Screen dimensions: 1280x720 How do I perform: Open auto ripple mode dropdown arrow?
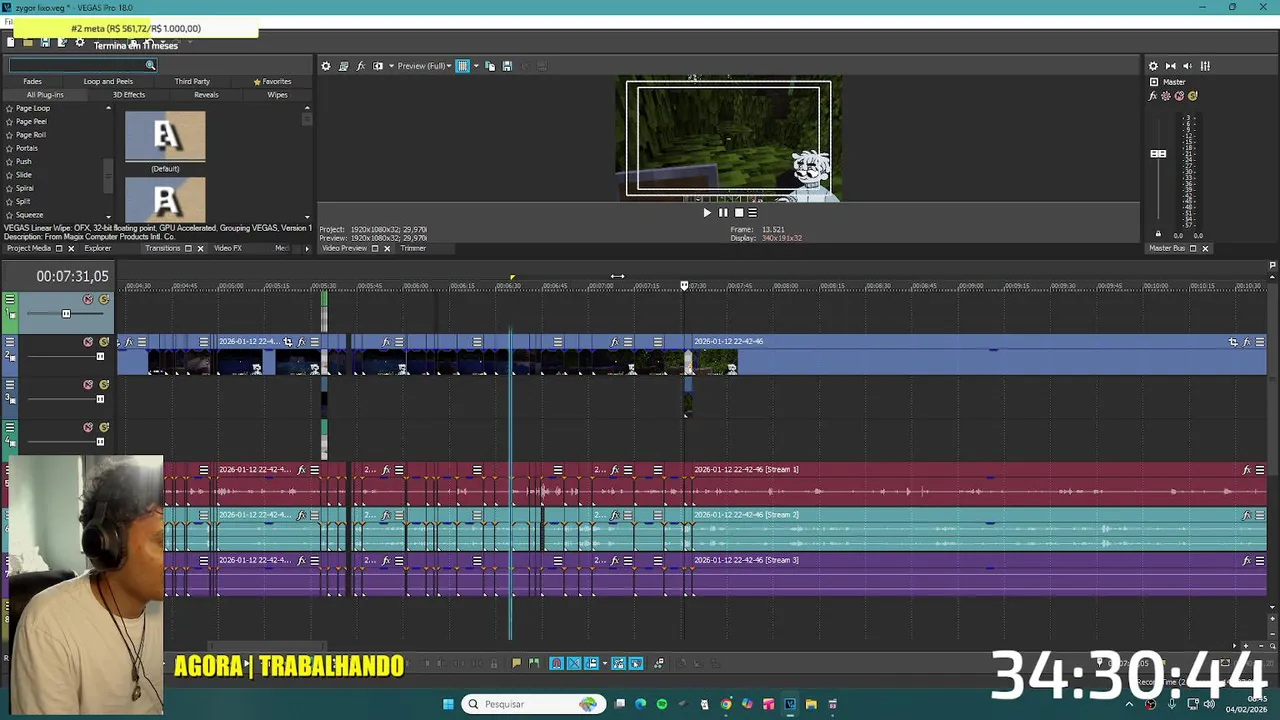click(x=603, y=663)
